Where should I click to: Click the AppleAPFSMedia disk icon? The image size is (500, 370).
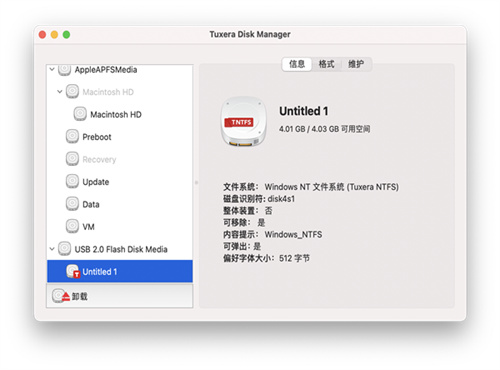(x=64, y=70)
